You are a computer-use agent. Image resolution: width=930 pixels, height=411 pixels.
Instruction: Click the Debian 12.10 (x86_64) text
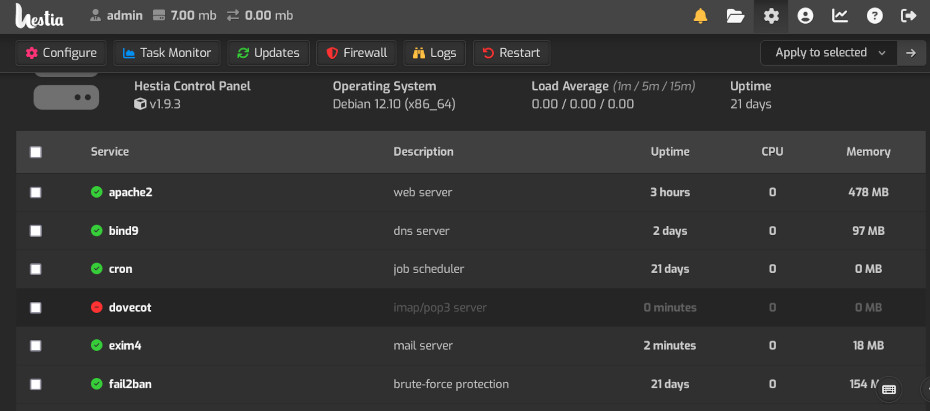[394, 104]
